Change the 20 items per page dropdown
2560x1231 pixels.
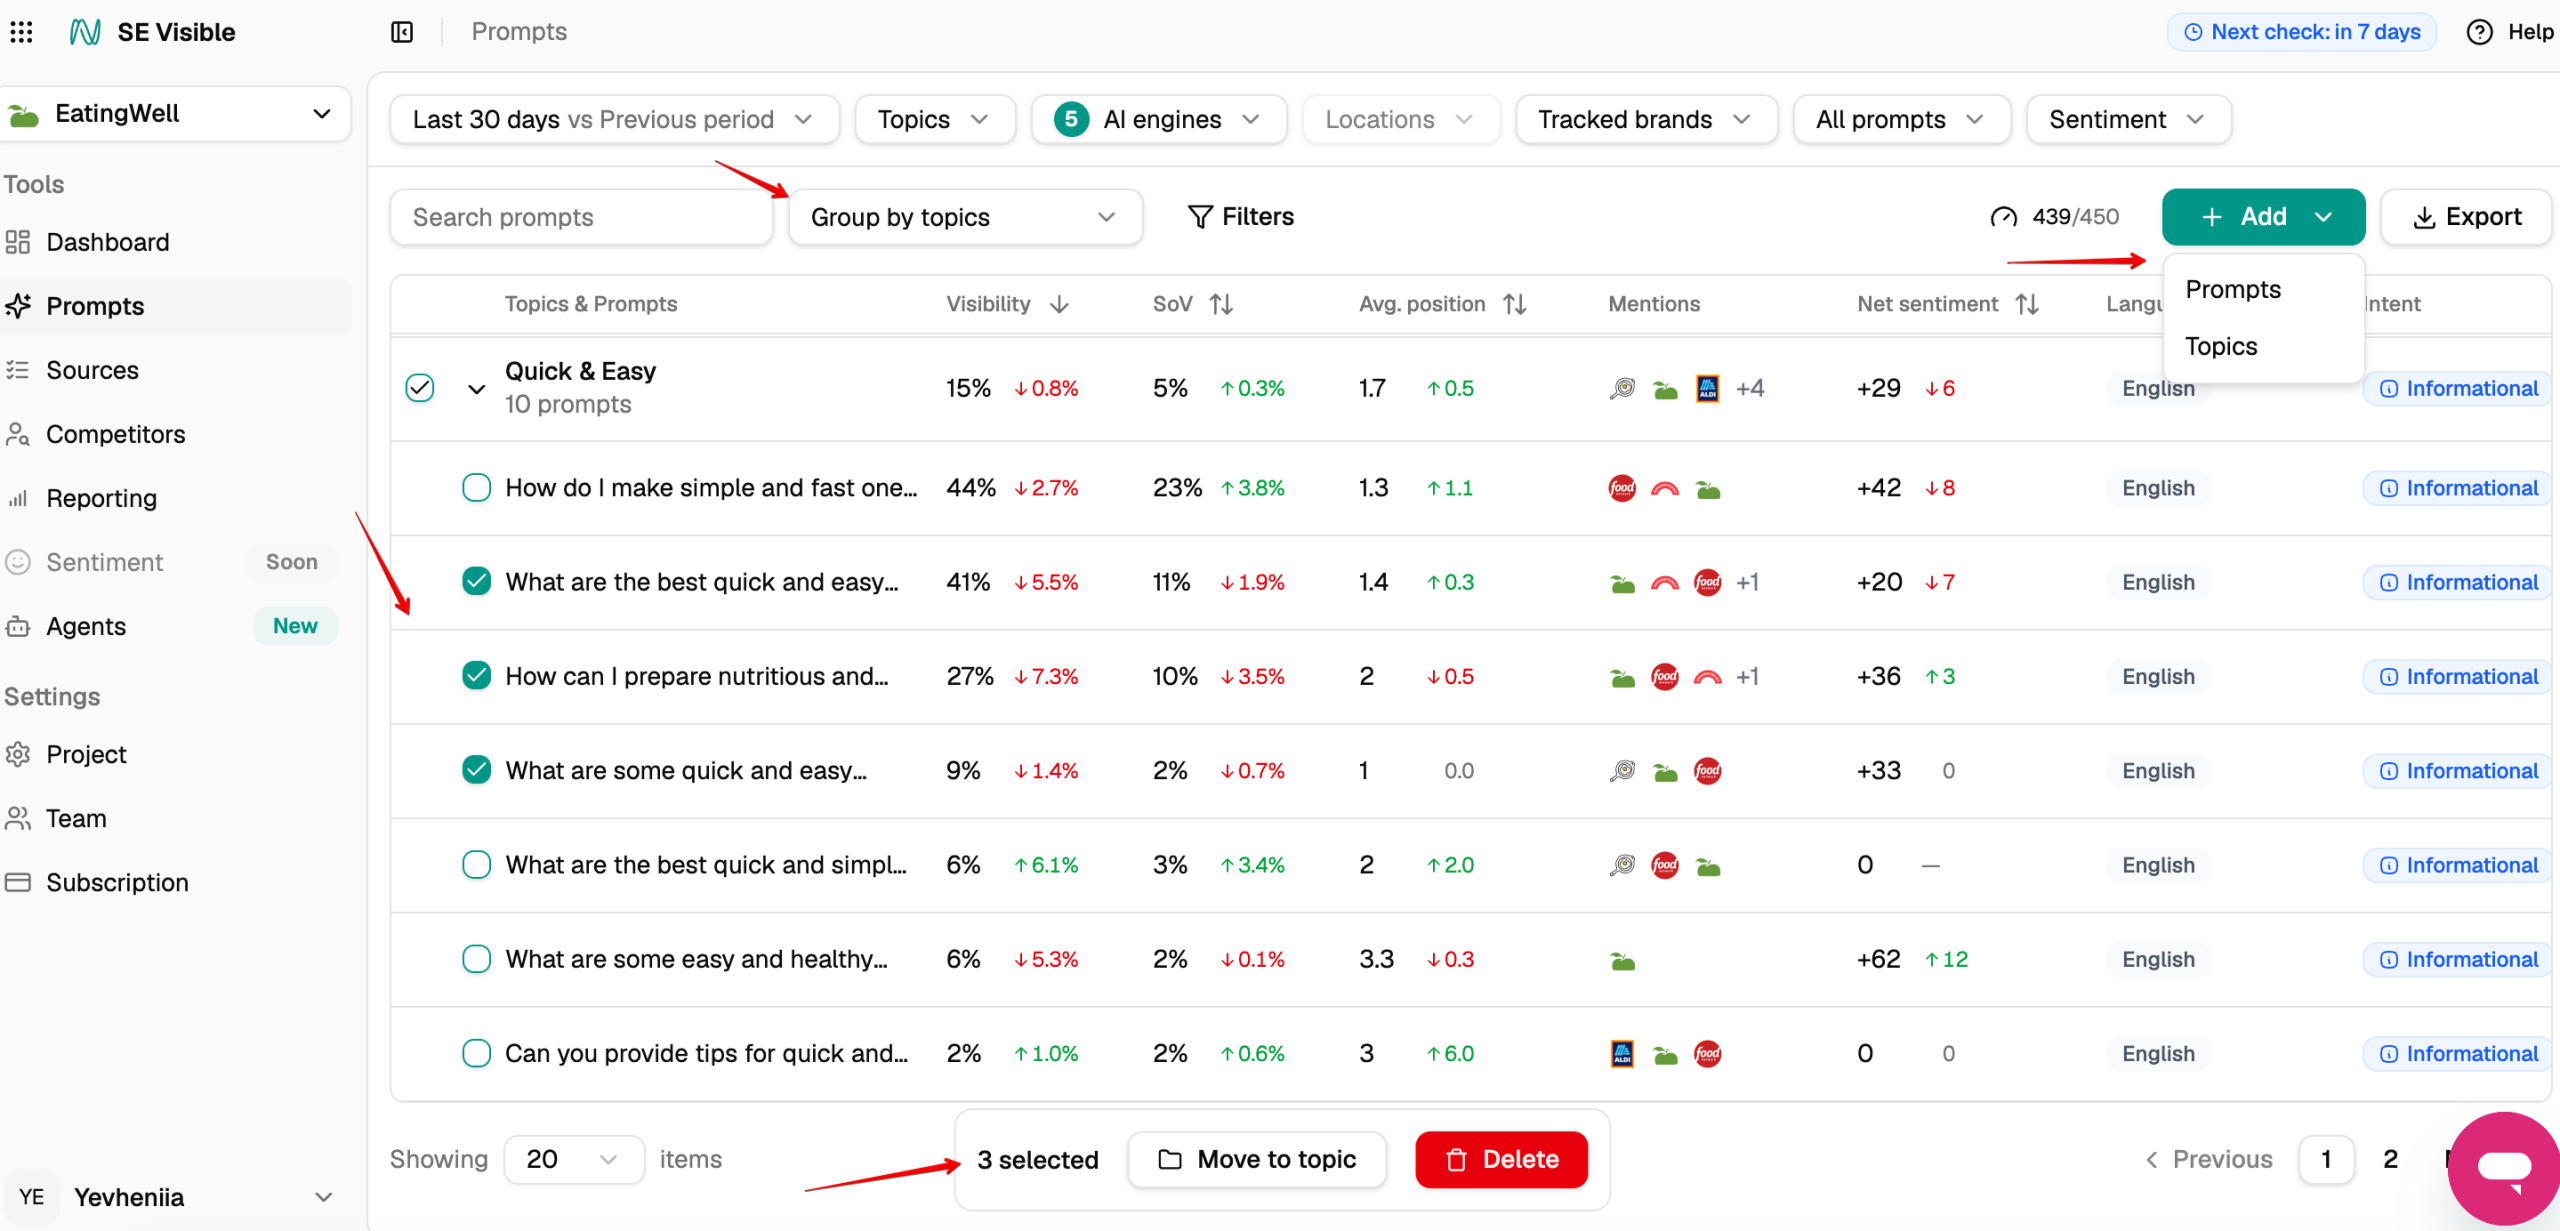click(x=574, y=1160)
